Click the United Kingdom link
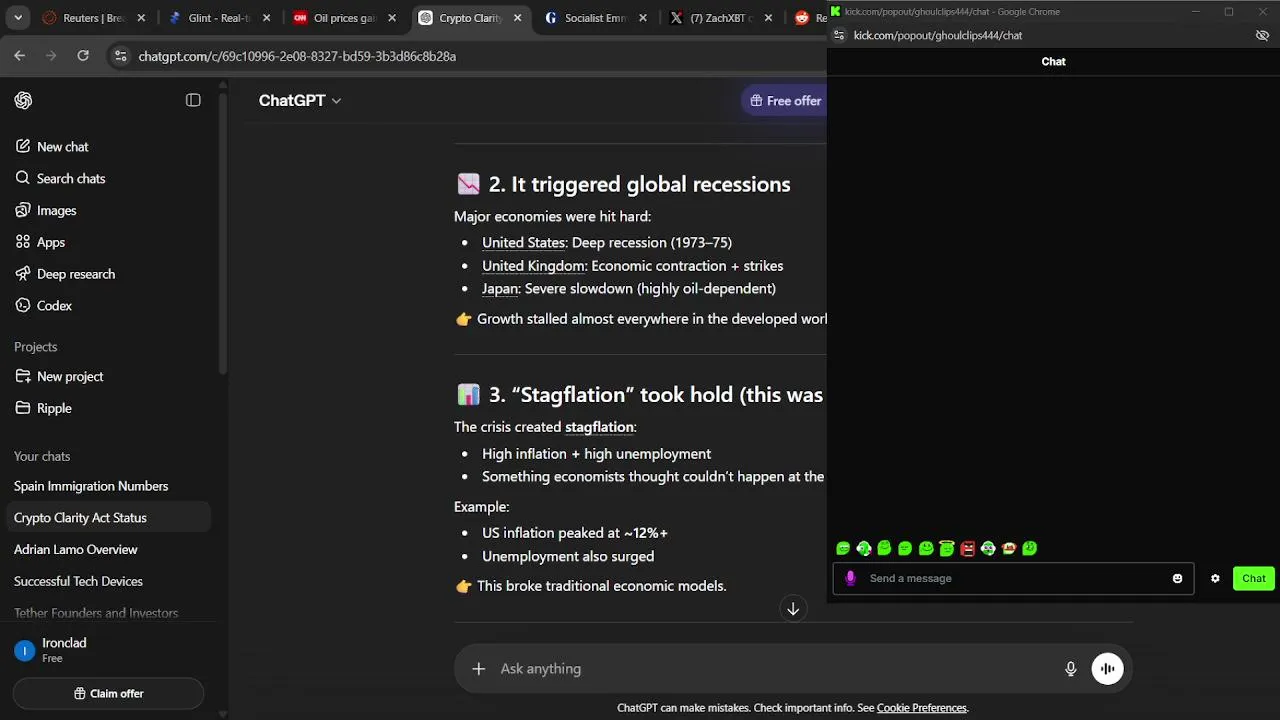This screenshot has width=1280, height=720. (533, 266)
